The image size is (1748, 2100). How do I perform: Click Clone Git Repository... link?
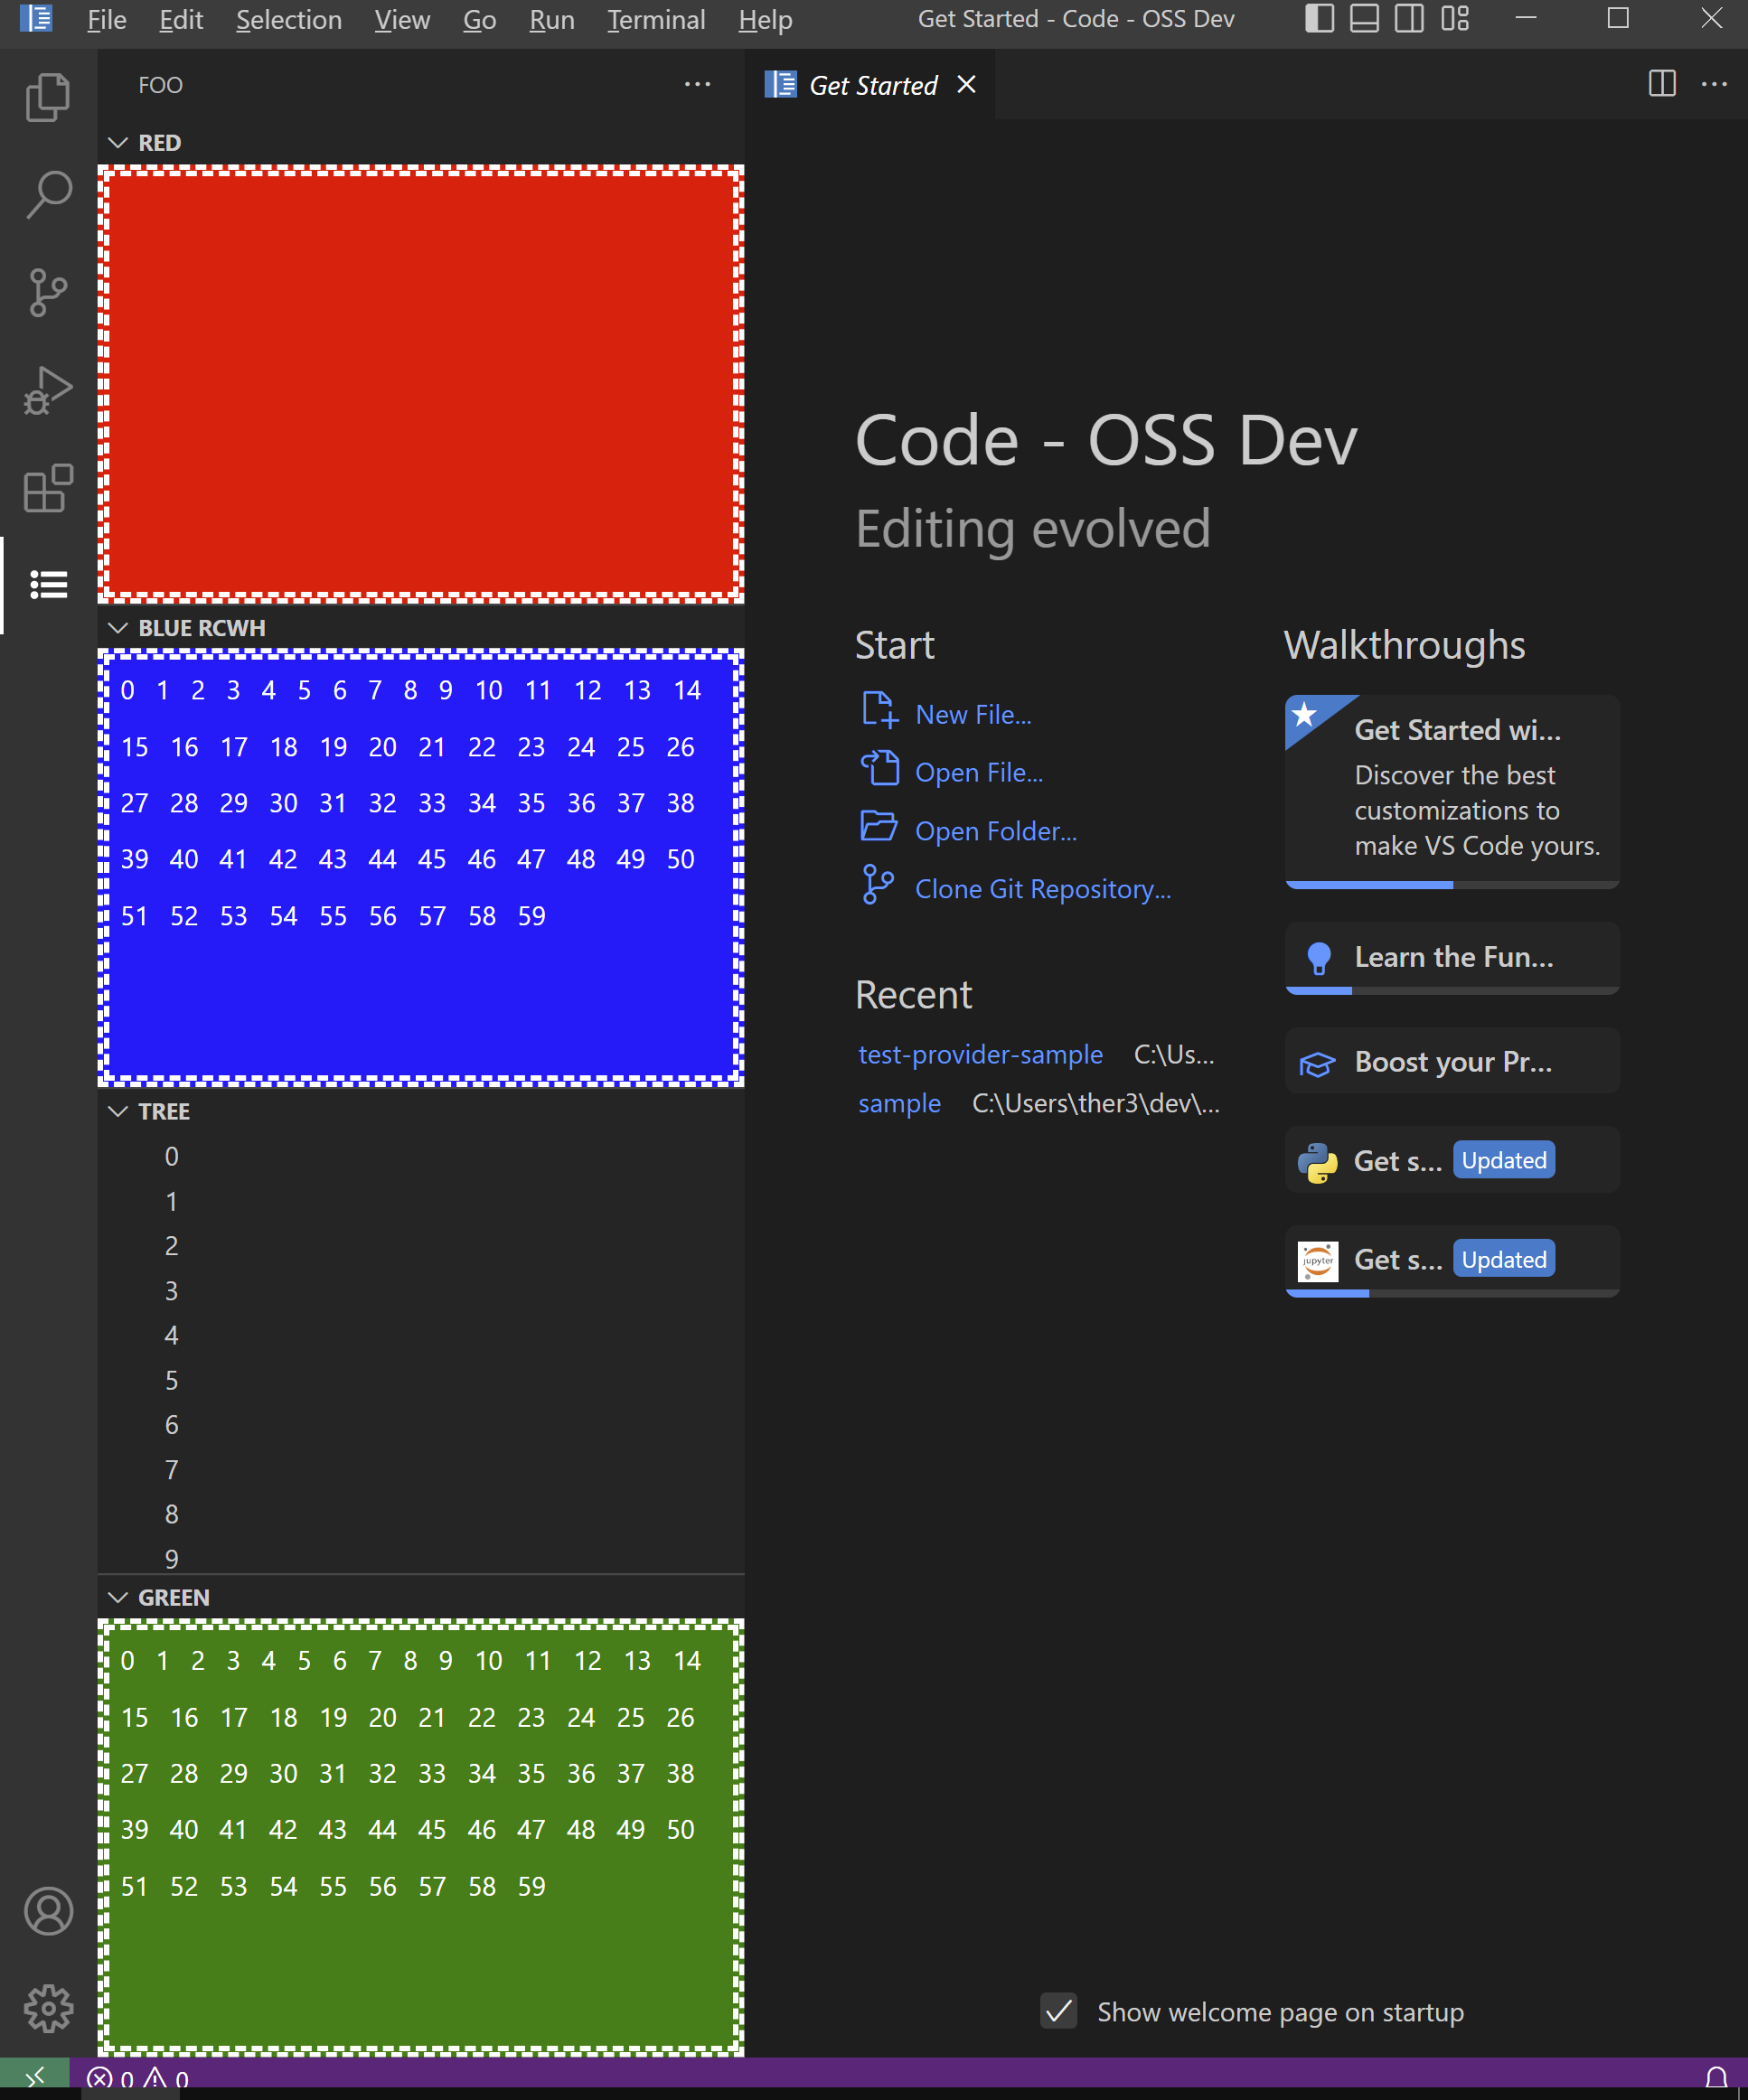pyautogui.click(x=1043, y=889)
